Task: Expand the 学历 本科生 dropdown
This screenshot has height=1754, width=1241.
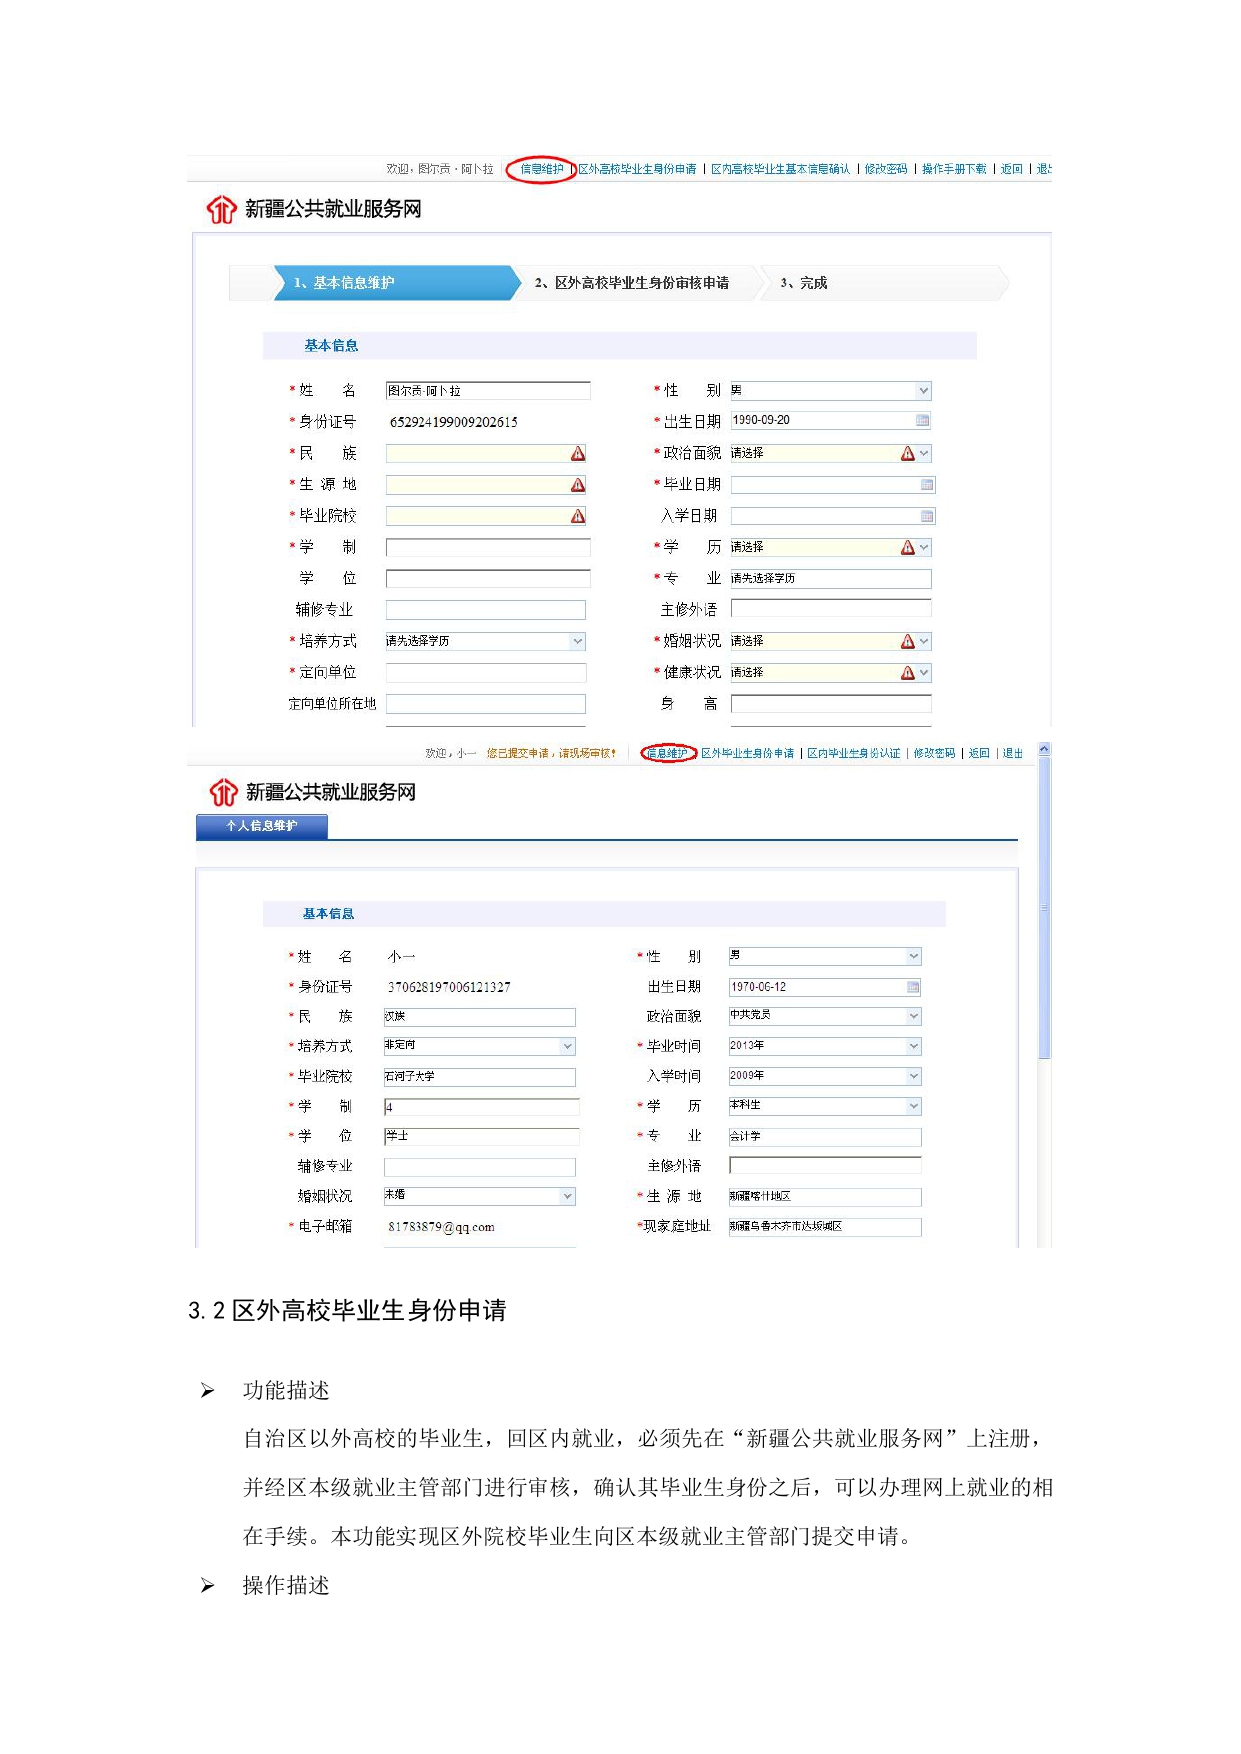Action: (x=914, y=1106)
